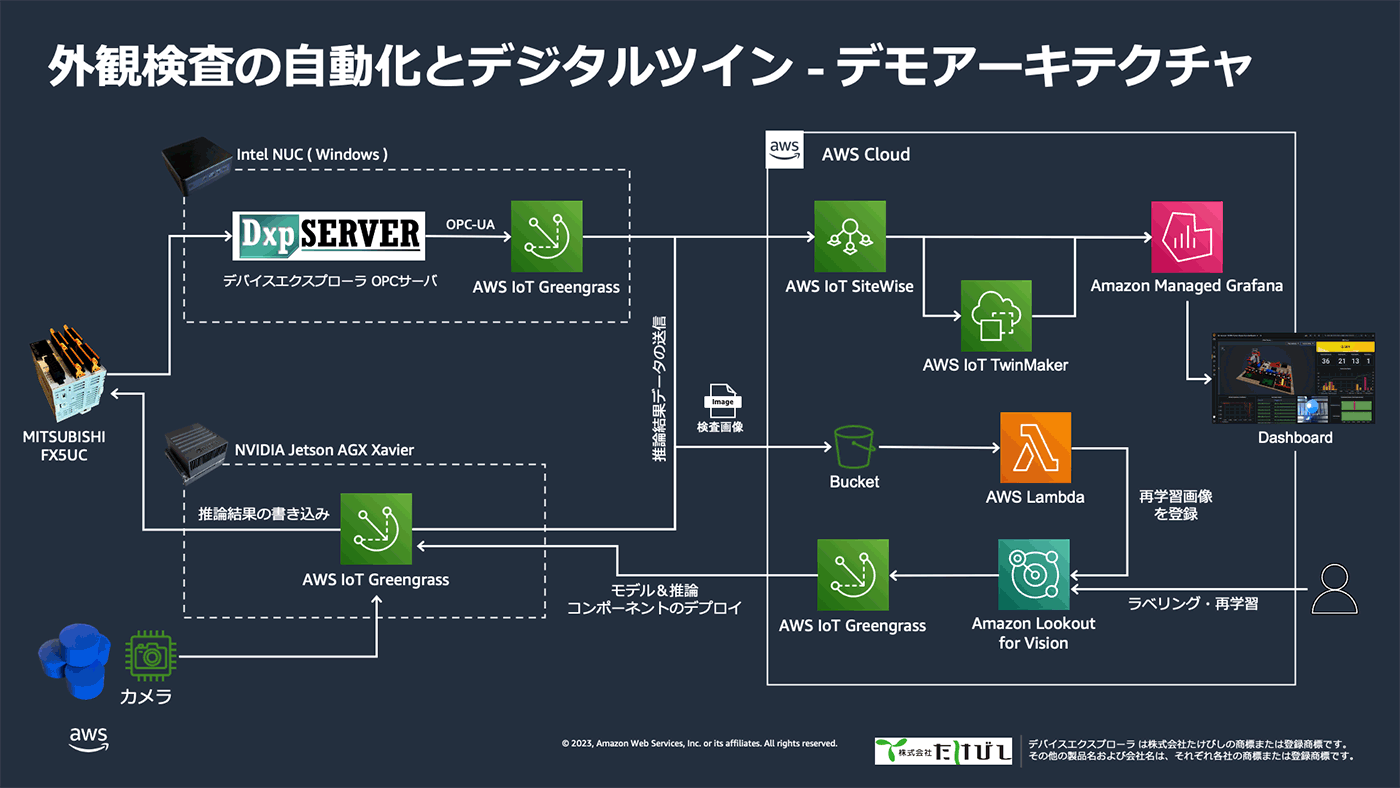Click the Amazon Lookout for Vision icon

pyautogui.click(x=1034, y=575)
